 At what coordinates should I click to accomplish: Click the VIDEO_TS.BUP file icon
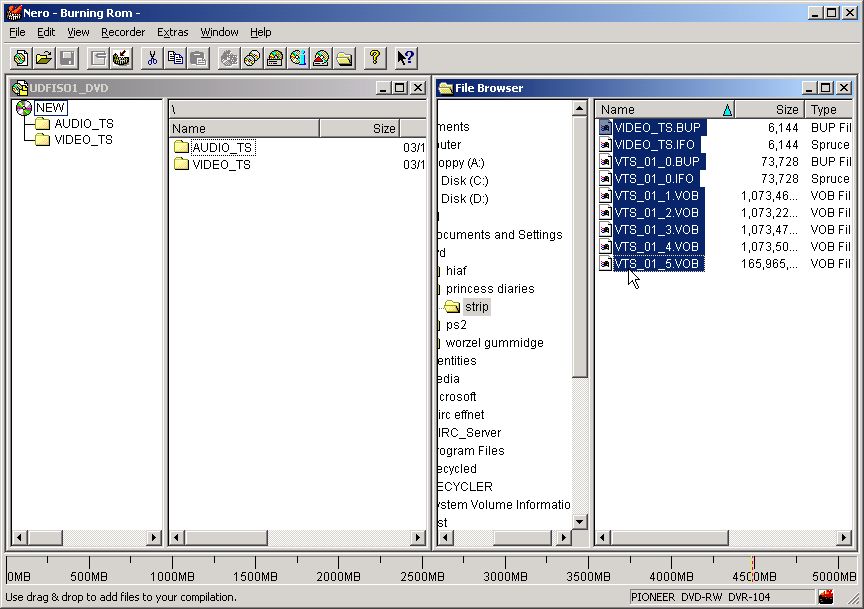(x=605, y=127)
